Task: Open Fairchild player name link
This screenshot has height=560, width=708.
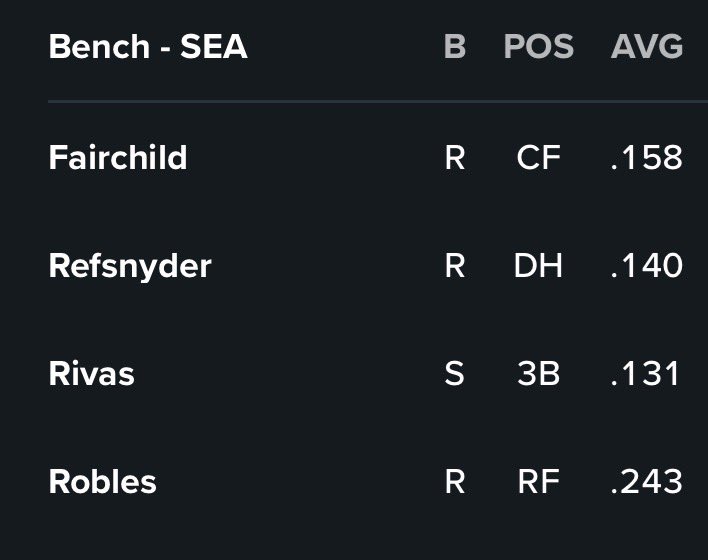Action: [x=118, y=157]
